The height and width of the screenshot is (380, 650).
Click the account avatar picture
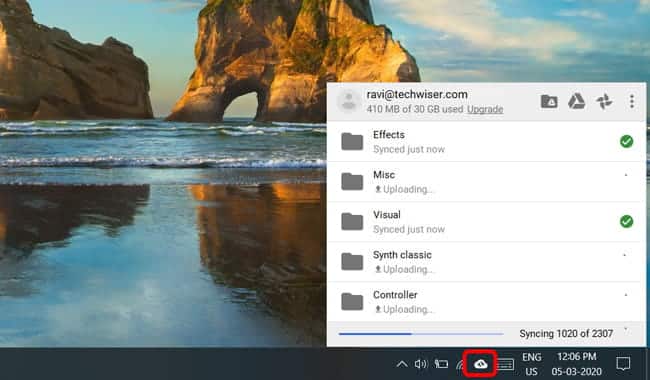348,101
